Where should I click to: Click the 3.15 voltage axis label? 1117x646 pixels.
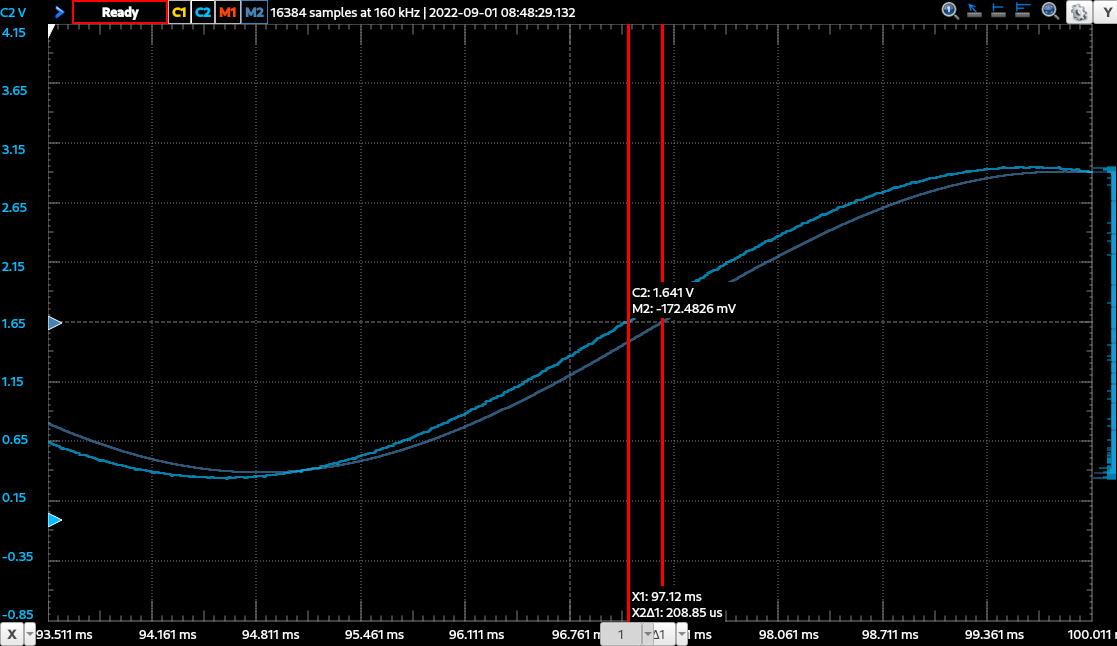point(14,149)
